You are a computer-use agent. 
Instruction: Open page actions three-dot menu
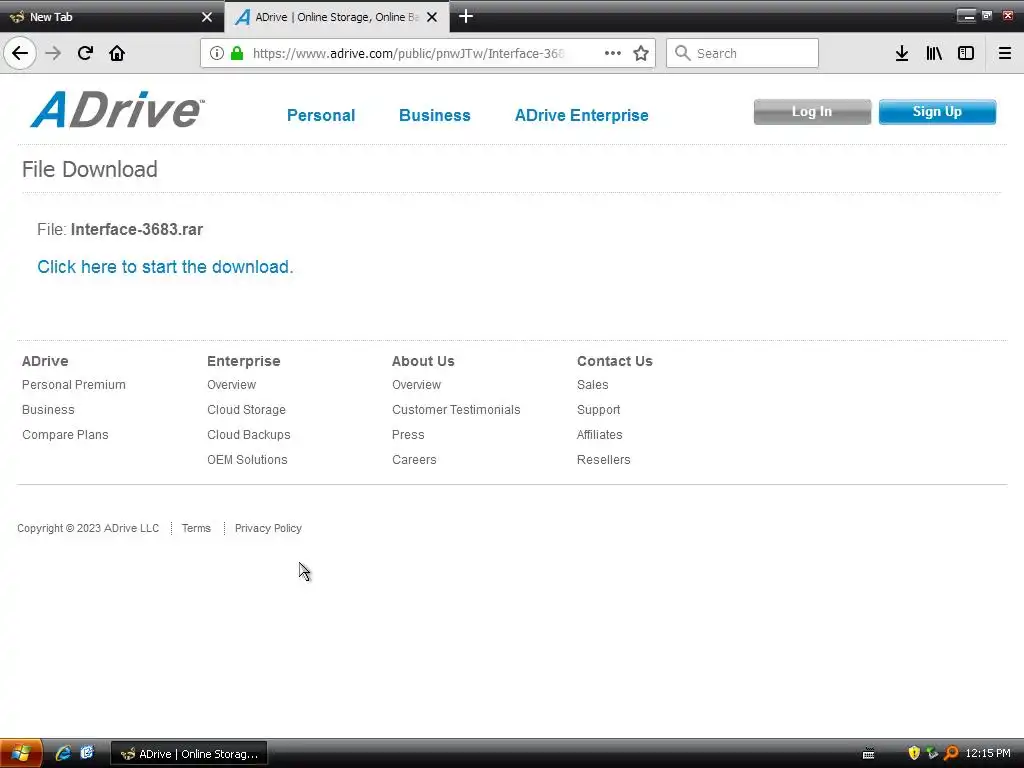613,53
